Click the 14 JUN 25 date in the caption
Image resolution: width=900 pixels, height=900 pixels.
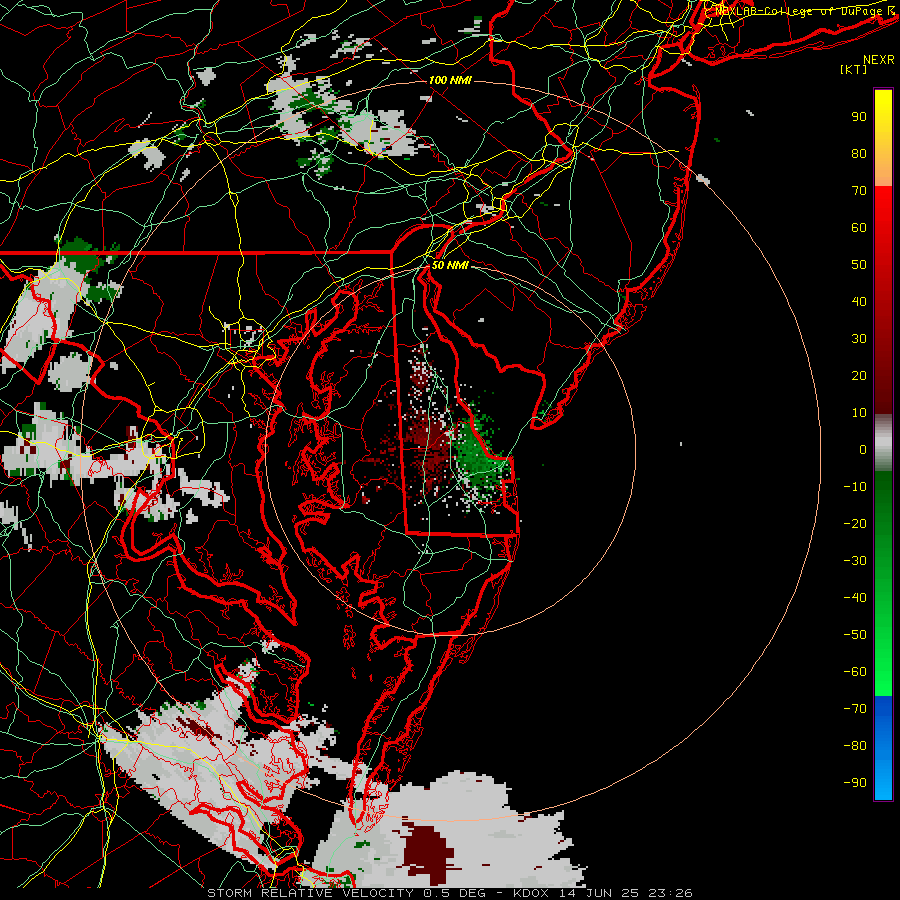click(x=600, y=893)
